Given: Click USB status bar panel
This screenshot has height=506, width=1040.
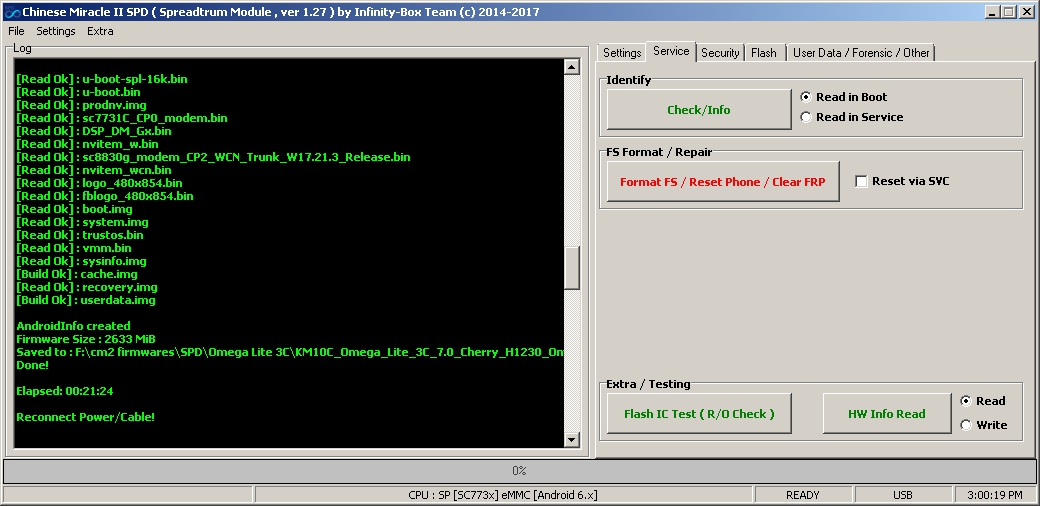Looking at the screenshot, I should [x=903, y=495].
